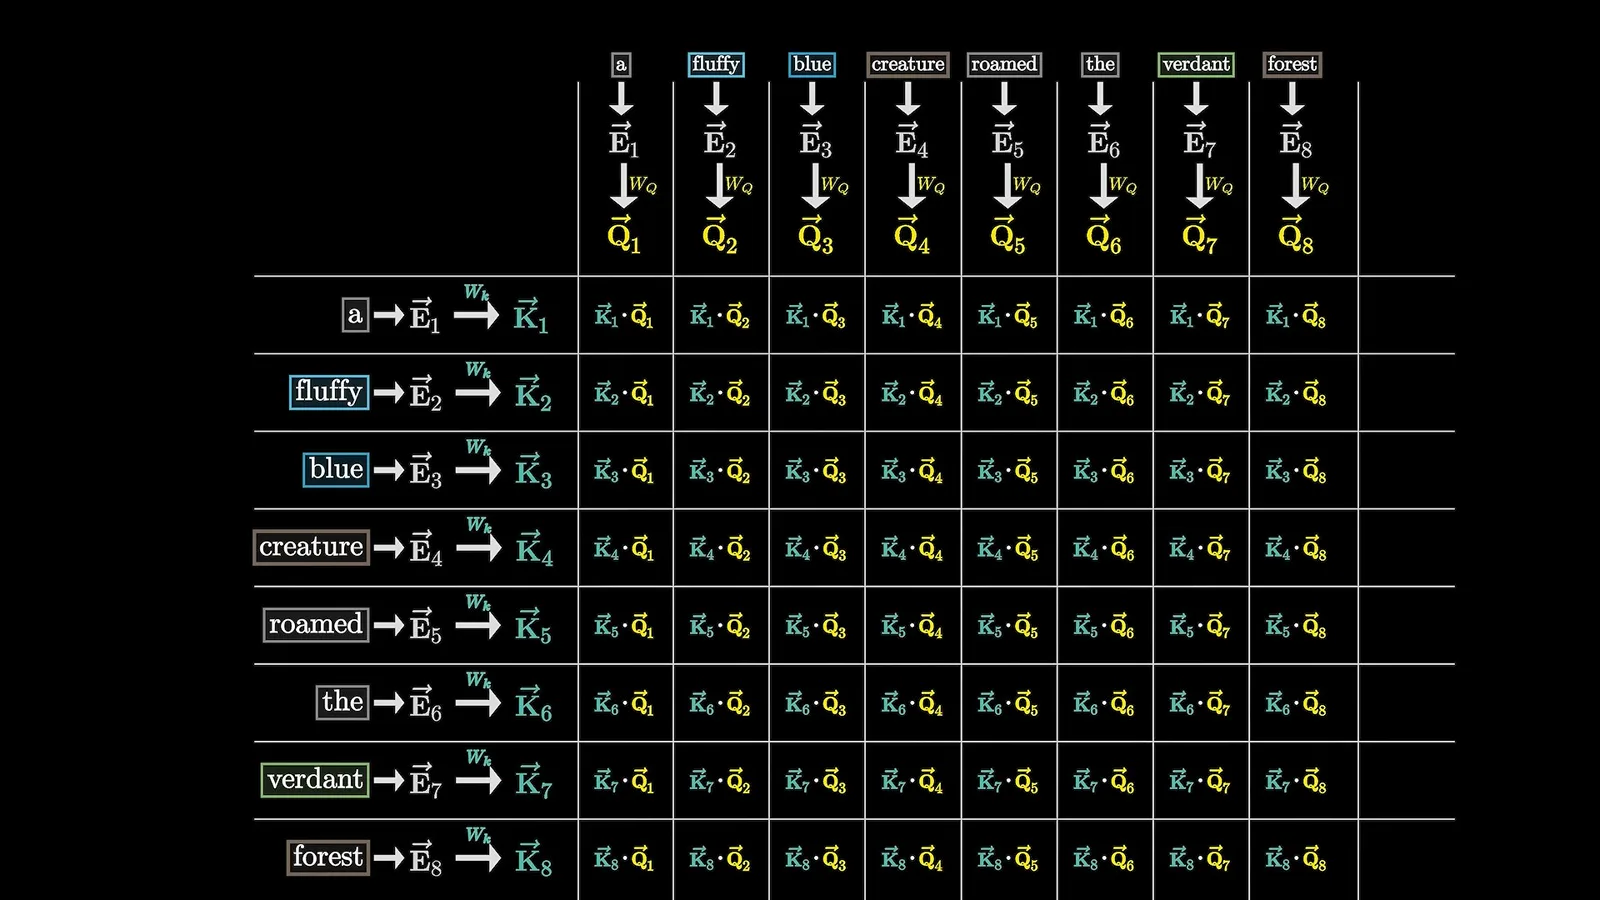Click the Wk label above the K6 arrow
1600x900 pixels.
tap(478, 680)
